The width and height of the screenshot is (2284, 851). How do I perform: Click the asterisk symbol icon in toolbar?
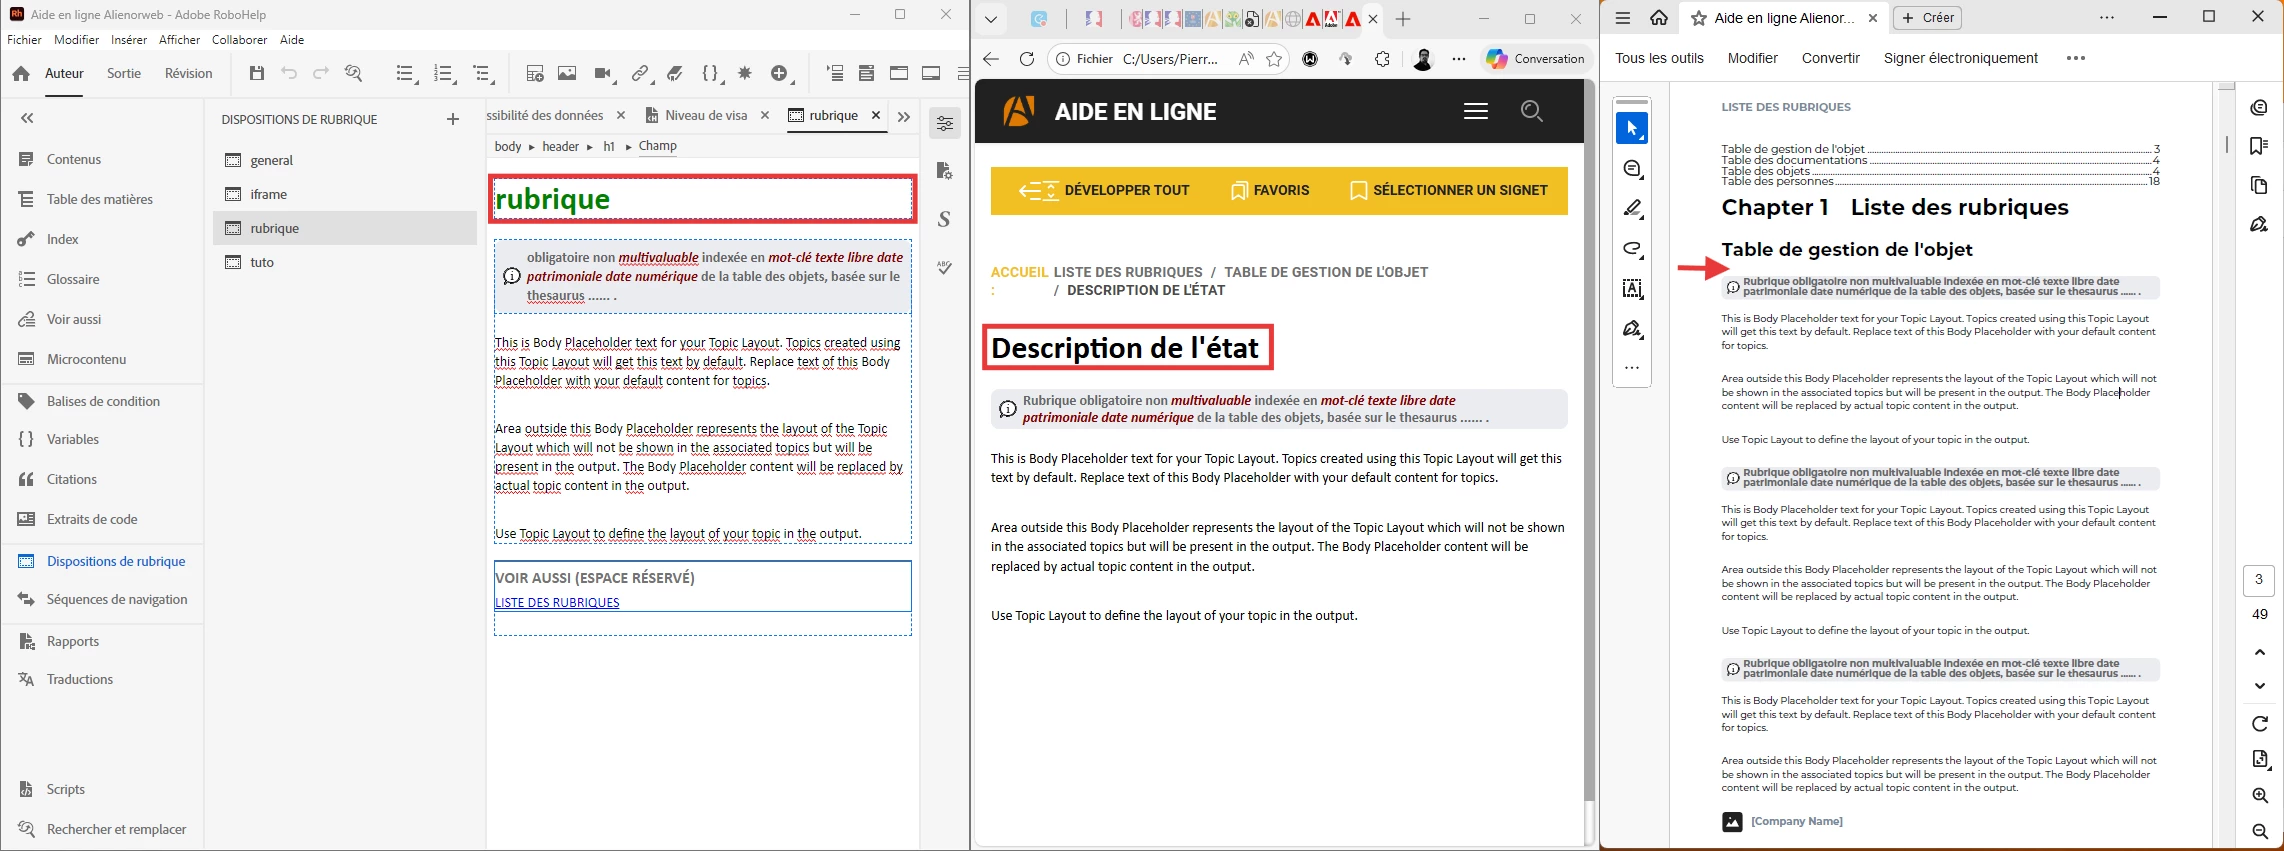[x=745, y=73]
